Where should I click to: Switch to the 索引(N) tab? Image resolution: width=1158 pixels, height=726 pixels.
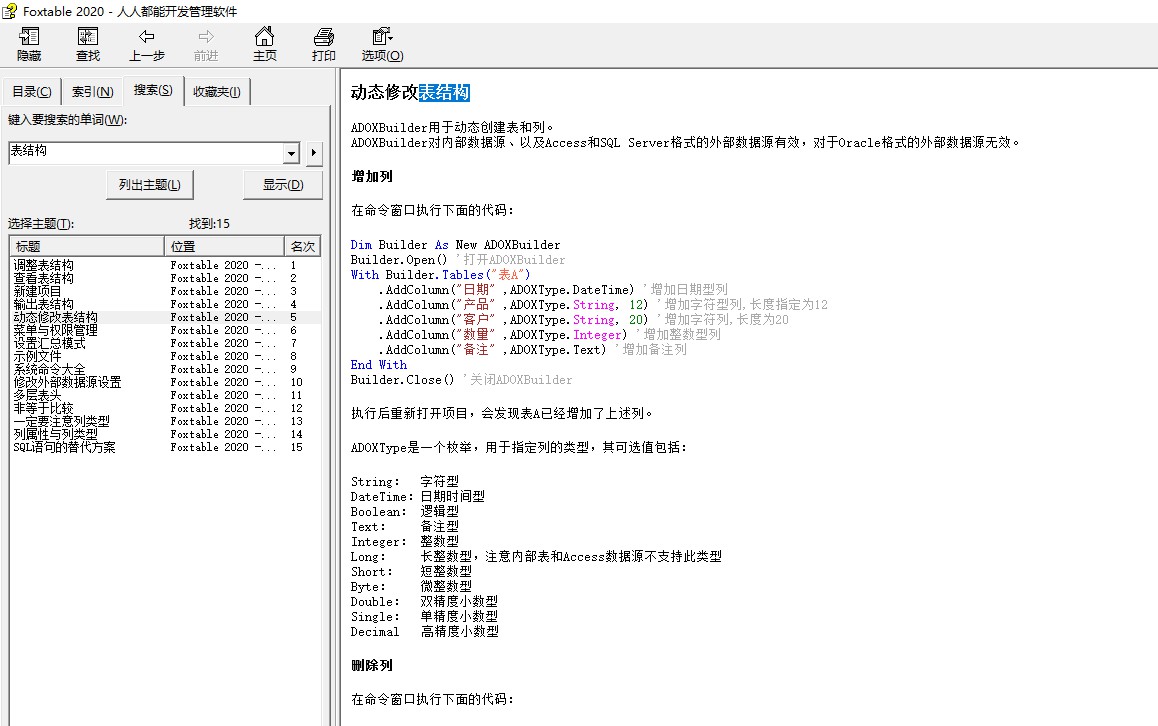pyautogui.click(x=92, y=92)
